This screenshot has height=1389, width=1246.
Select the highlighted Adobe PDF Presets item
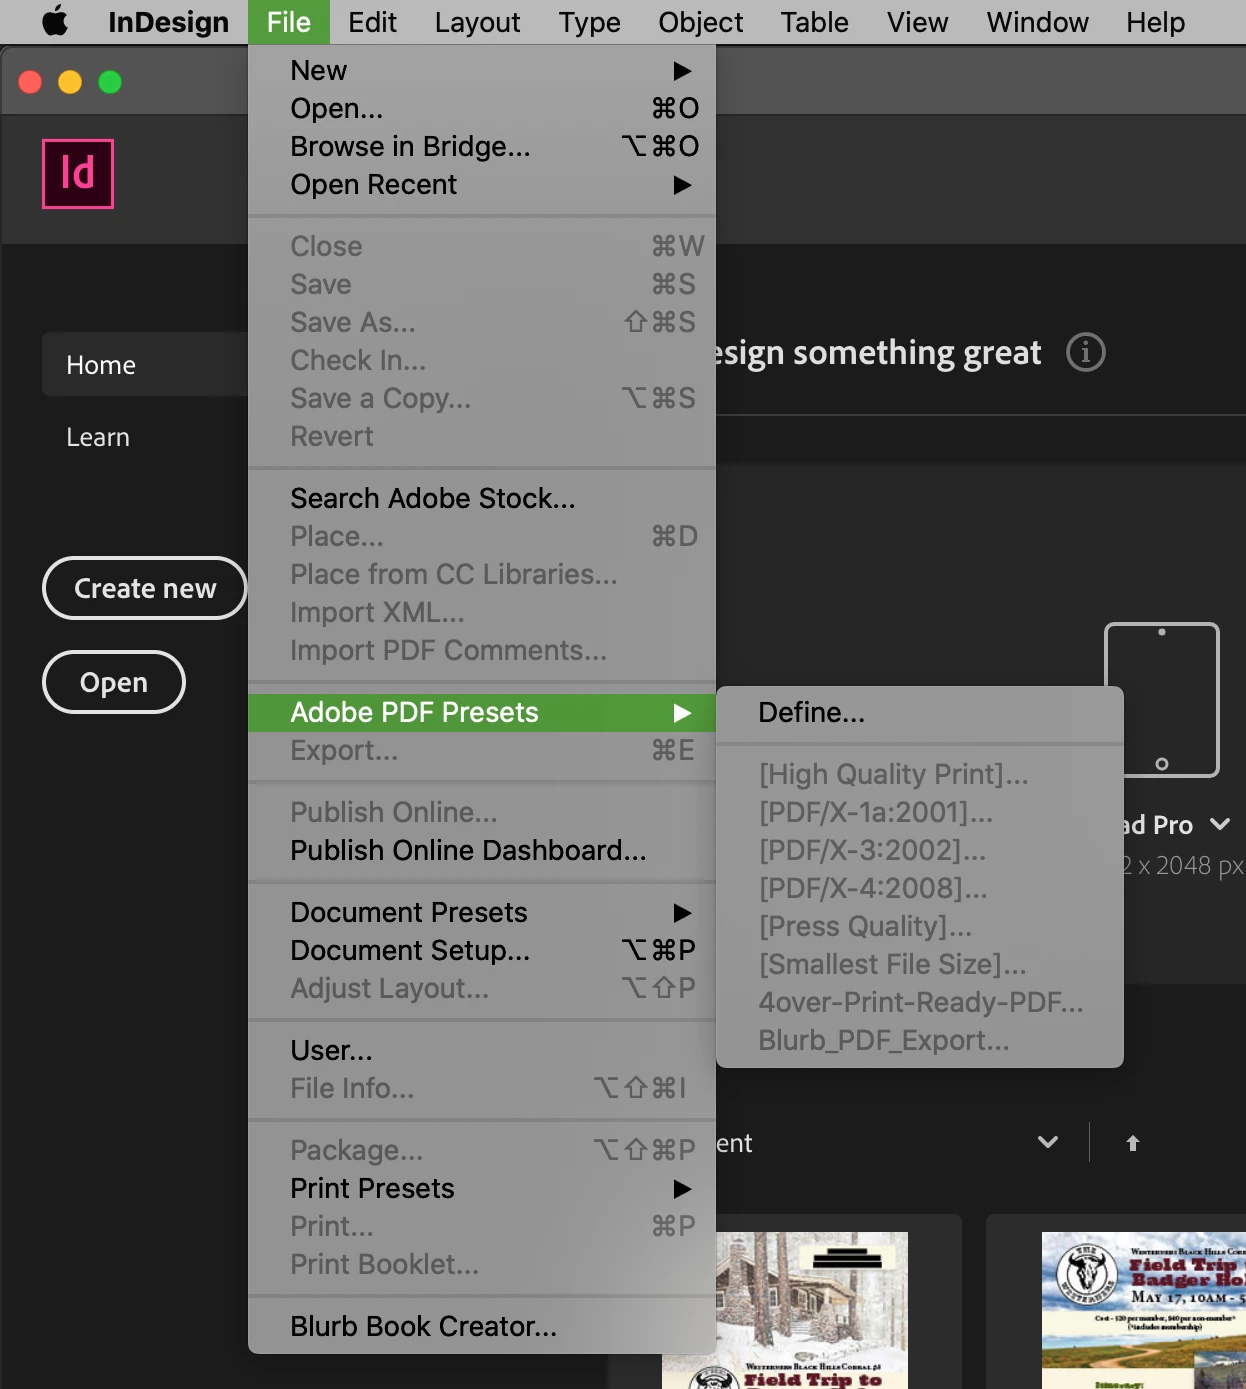coord(482,712)
